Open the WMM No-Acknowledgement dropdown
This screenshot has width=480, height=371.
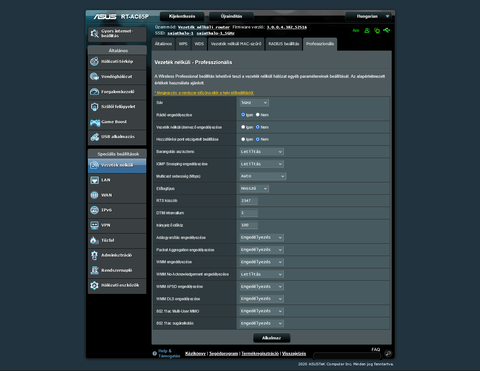[262, 274]
